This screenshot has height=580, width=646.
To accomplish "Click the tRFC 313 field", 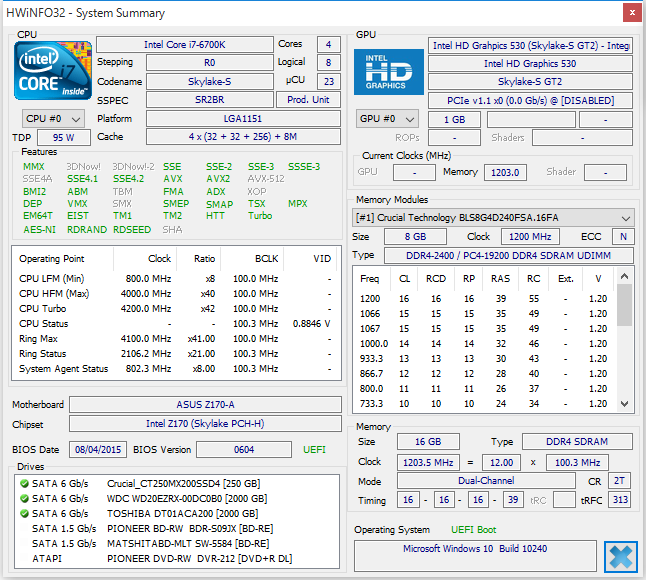I will [x=620, y=500].
